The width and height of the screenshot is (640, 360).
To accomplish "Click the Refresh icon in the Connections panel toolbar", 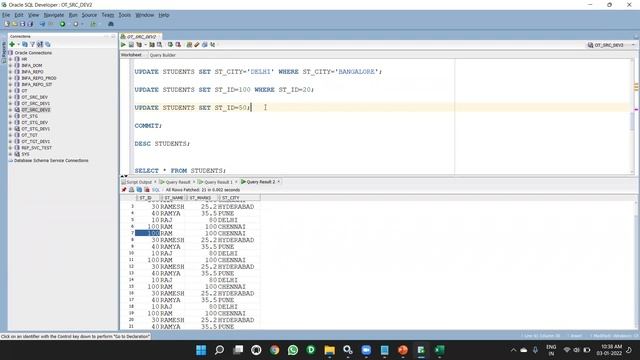I will click(25, 44).
